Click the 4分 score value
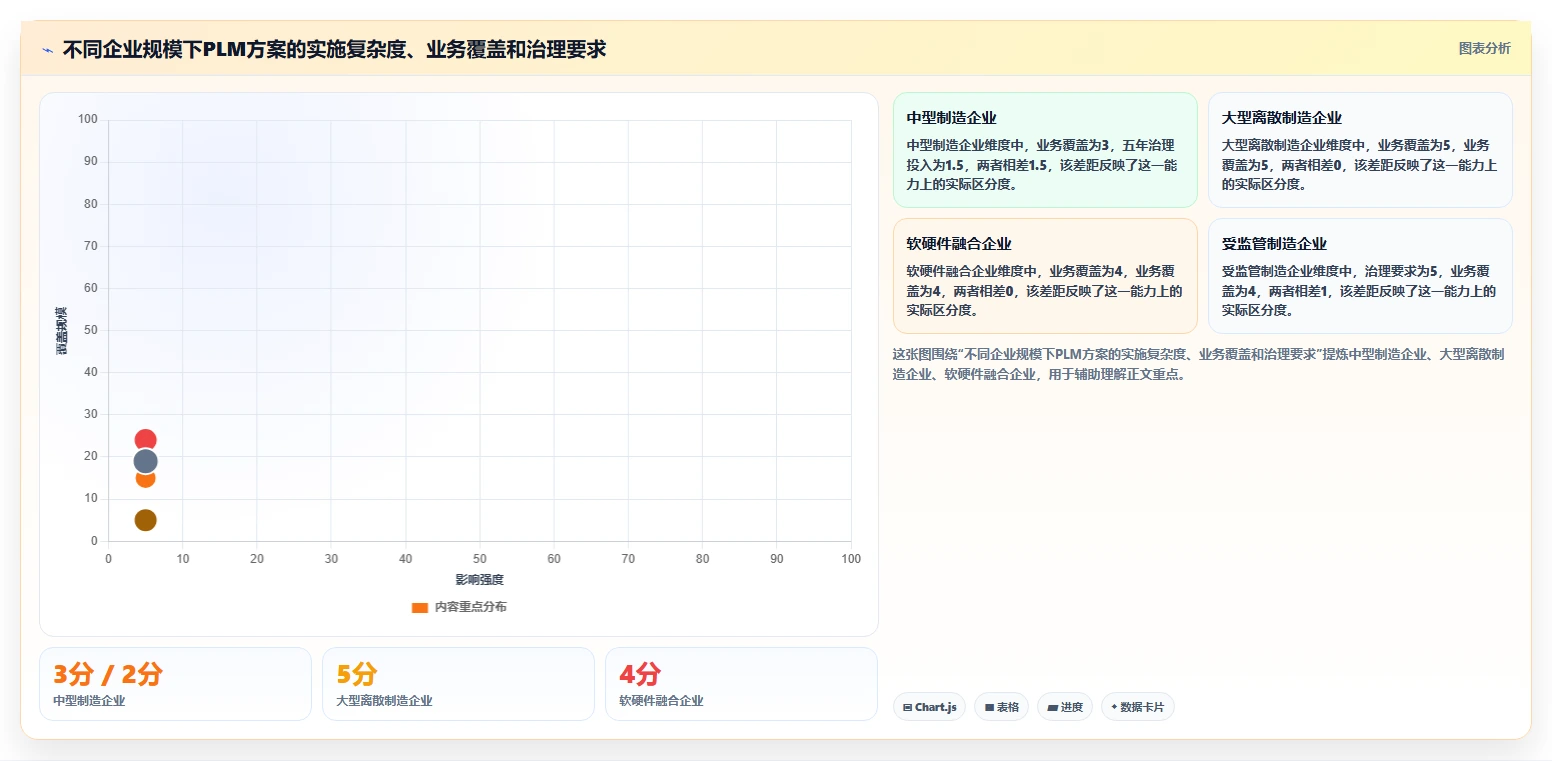The height and width of the screenshot is (761, 1552). point(640,675)
